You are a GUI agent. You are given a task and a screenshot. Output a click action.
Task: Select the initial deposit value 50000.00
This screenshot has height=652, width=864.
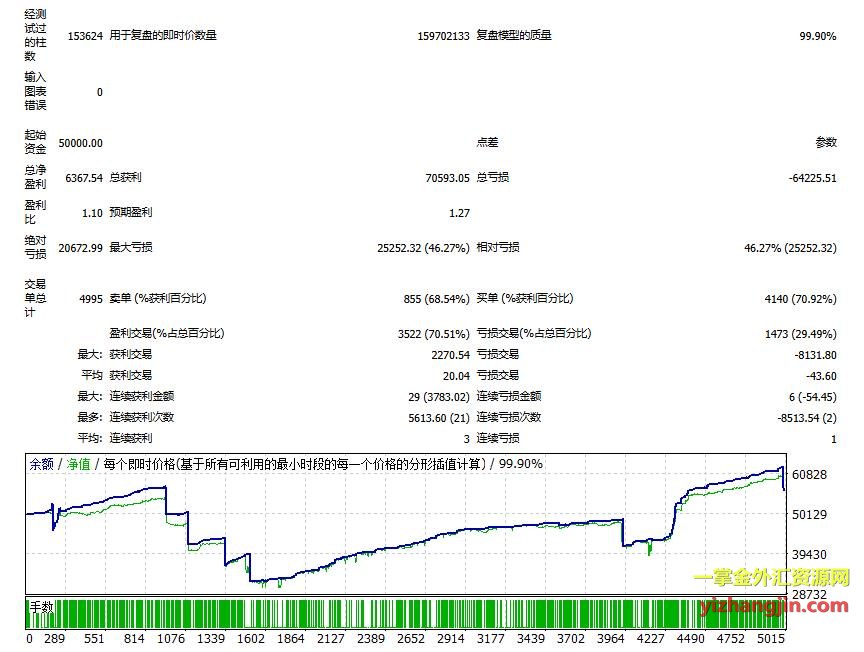(81, 143)
